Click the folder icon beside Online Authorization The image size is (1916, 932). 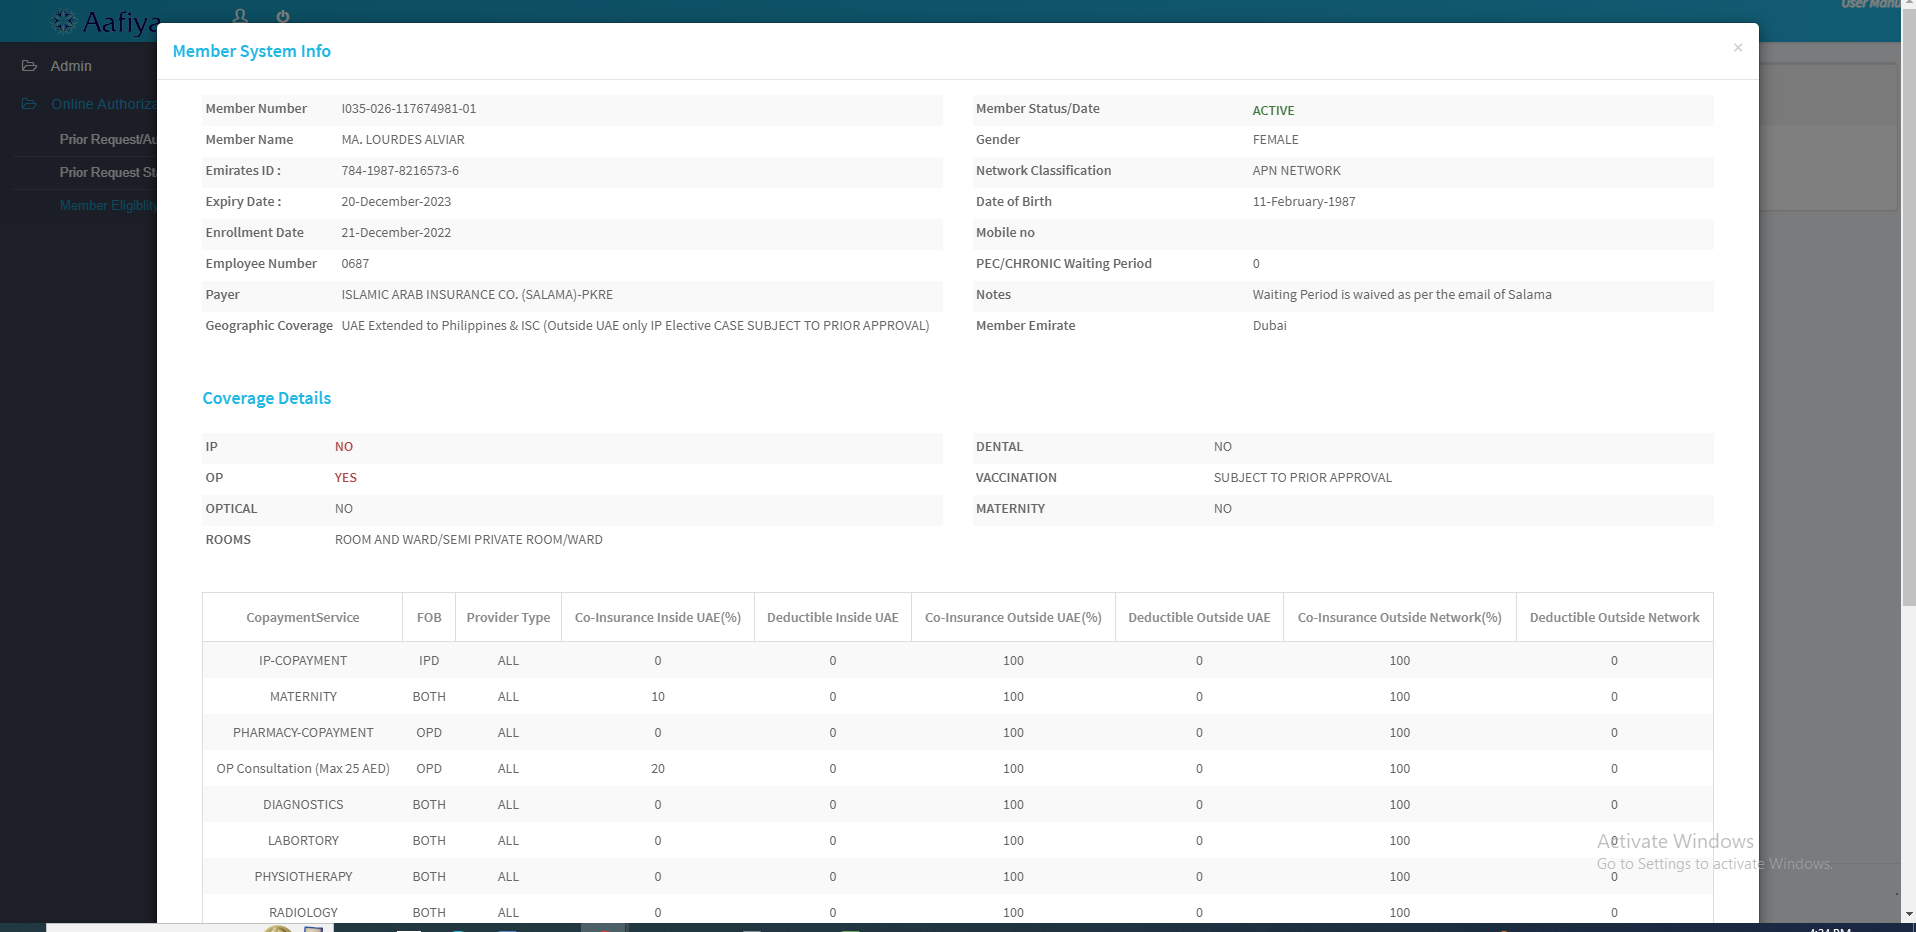click(29, 104)
